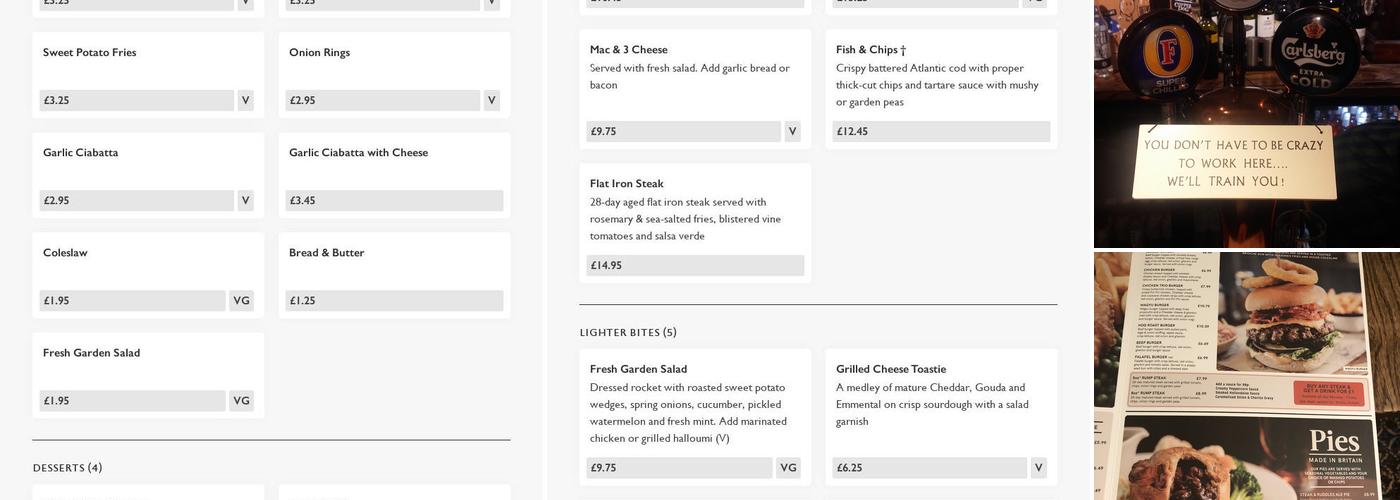
Task: Click the V badge on Onion Rings
Action: click(x=491, y=100)
